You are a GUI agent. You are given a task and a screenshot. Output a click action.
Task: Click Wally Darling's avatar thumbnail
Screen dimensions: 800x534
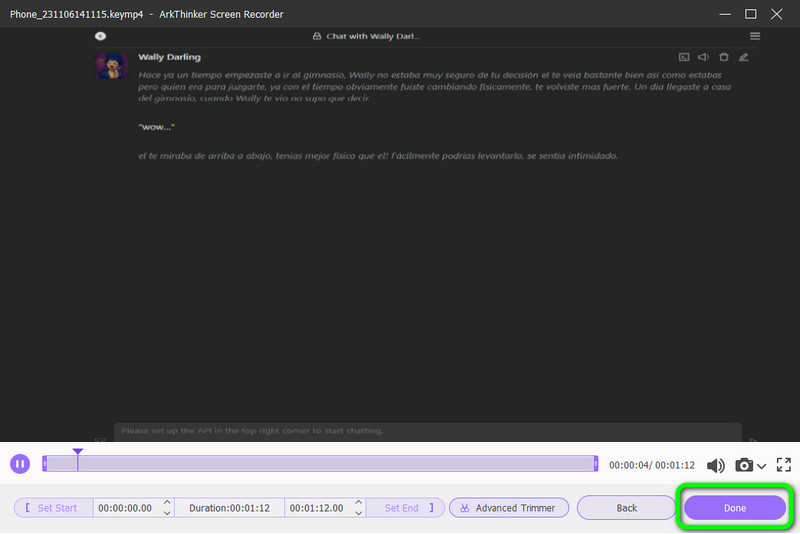112,65
